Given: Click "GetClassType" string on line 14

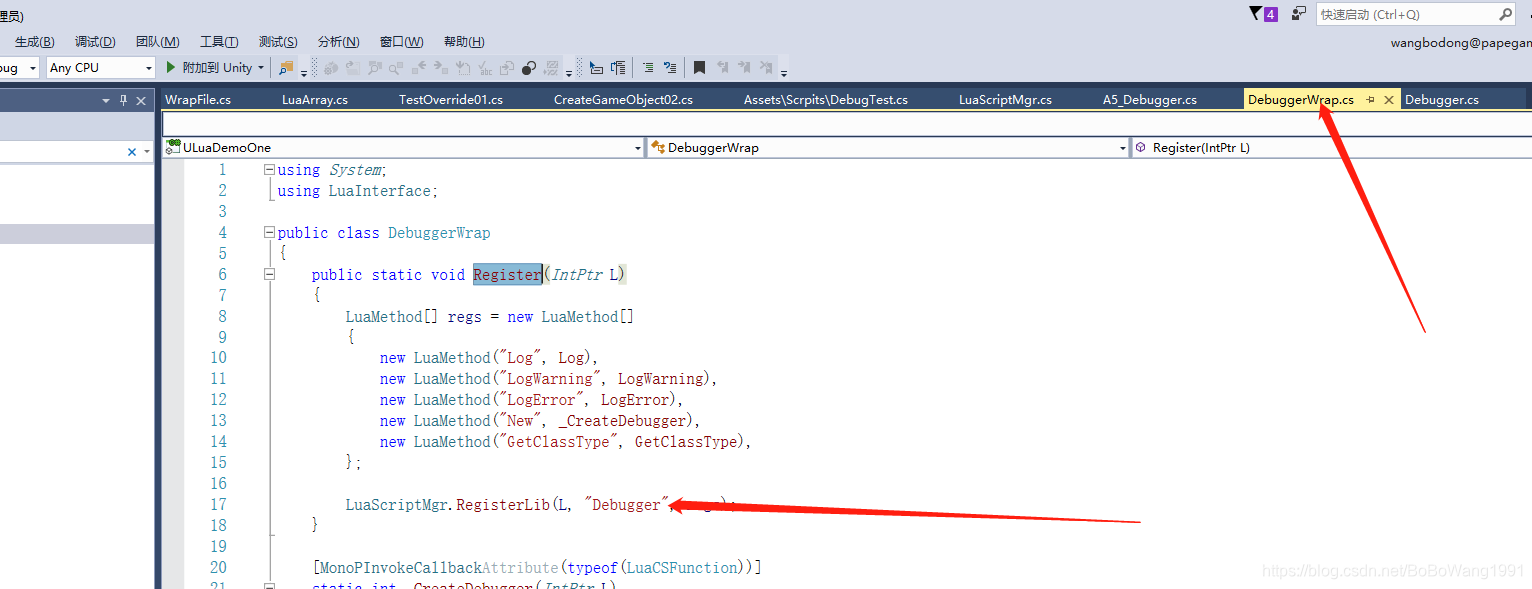Looking at the screenshot, I should (558, 442).
